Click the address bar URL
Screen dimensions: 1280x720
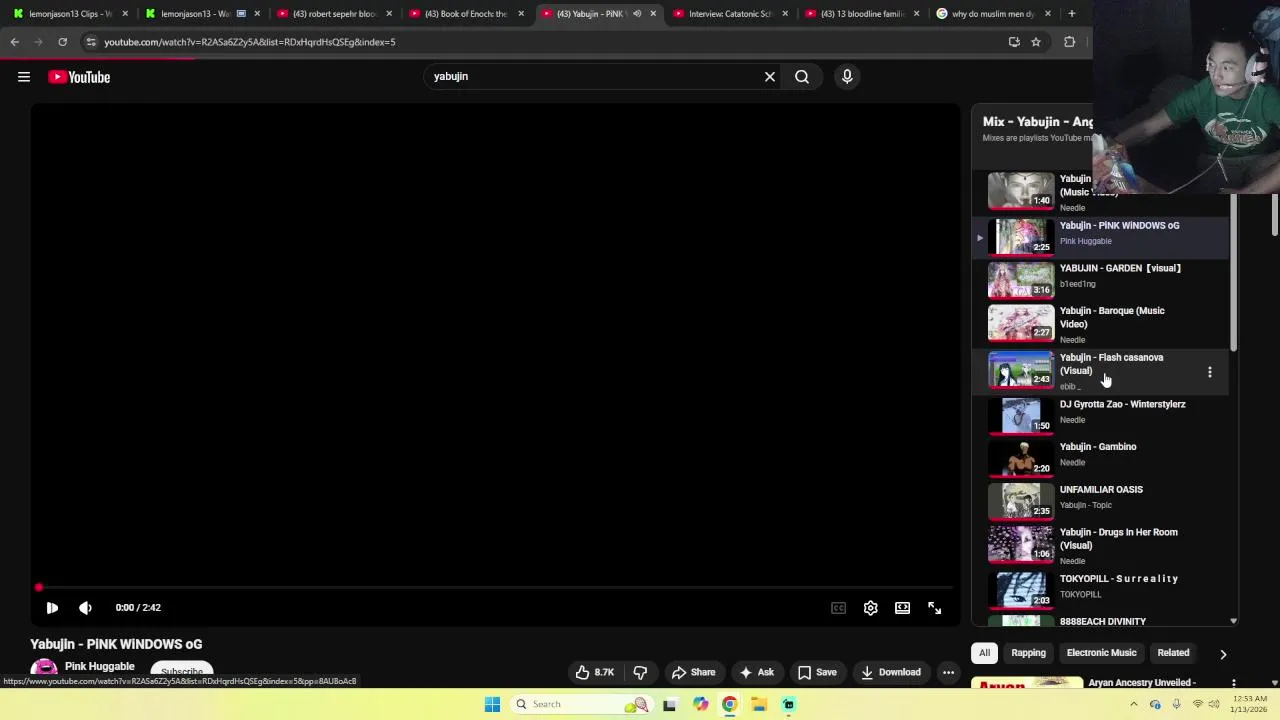[250, 42]
